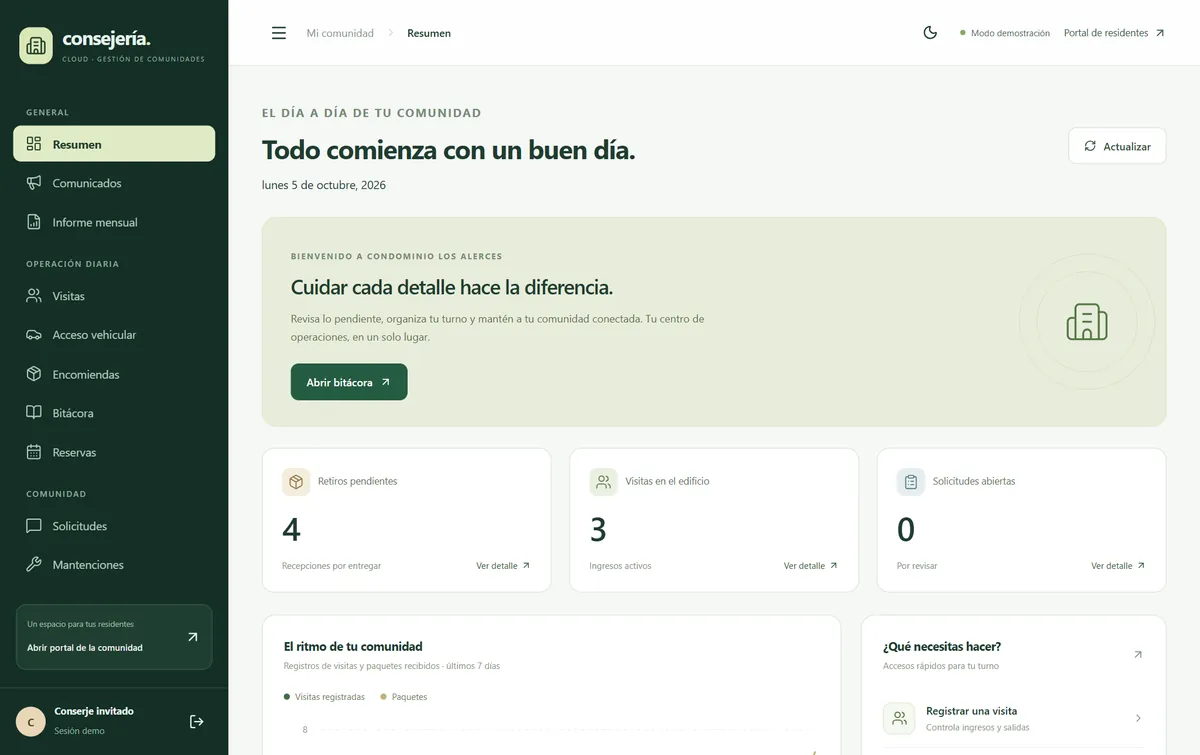Click the Conserje invitado avatar
This screenshot has width=1200, height=755.
[31, 721]
